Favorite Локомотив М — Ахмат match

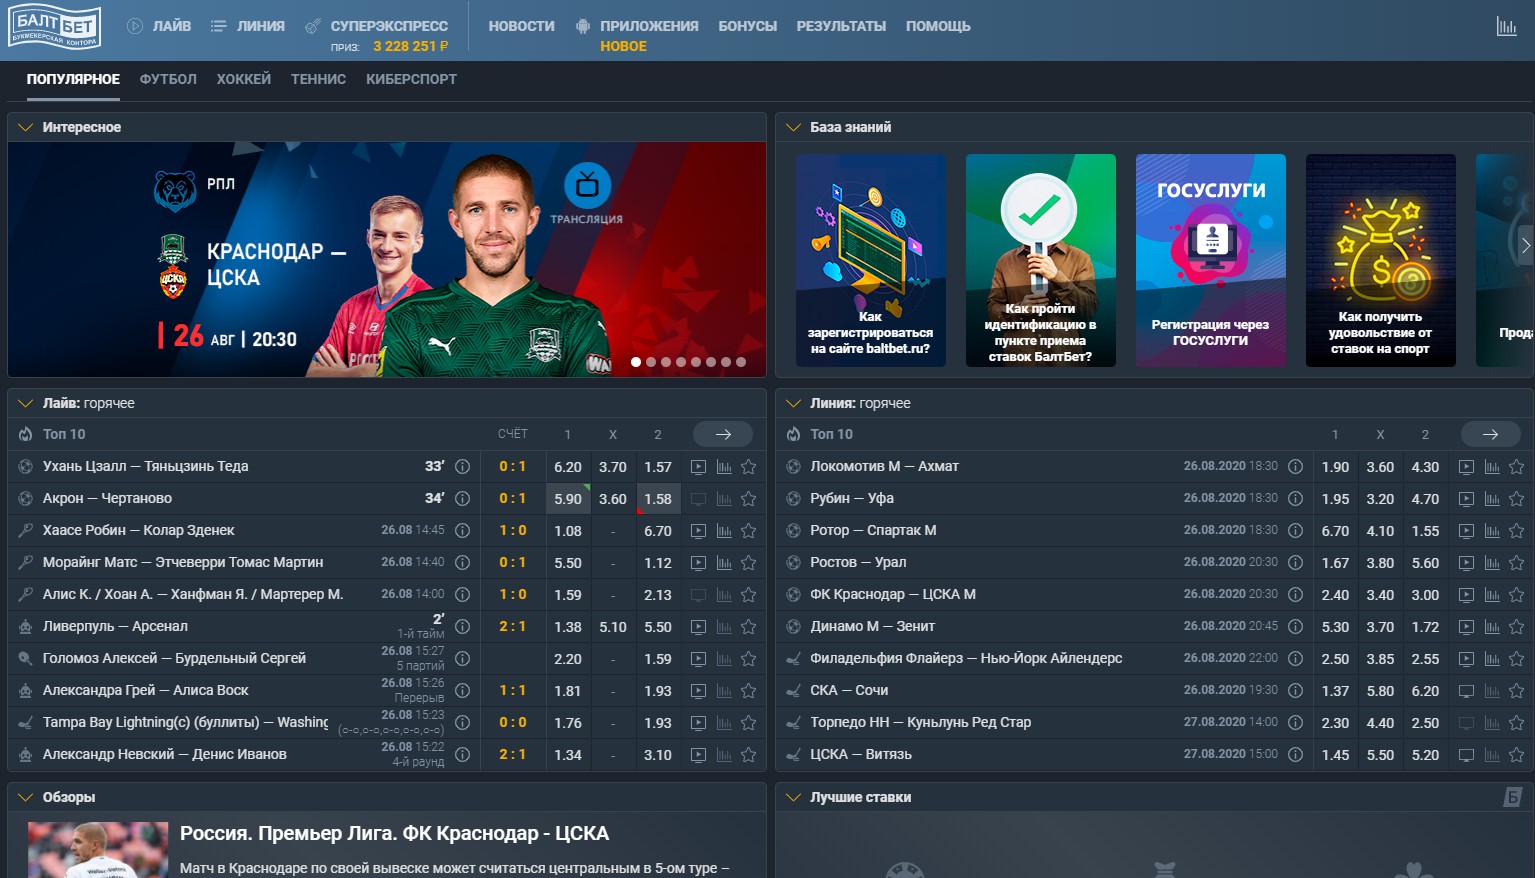pos(1516,467)
